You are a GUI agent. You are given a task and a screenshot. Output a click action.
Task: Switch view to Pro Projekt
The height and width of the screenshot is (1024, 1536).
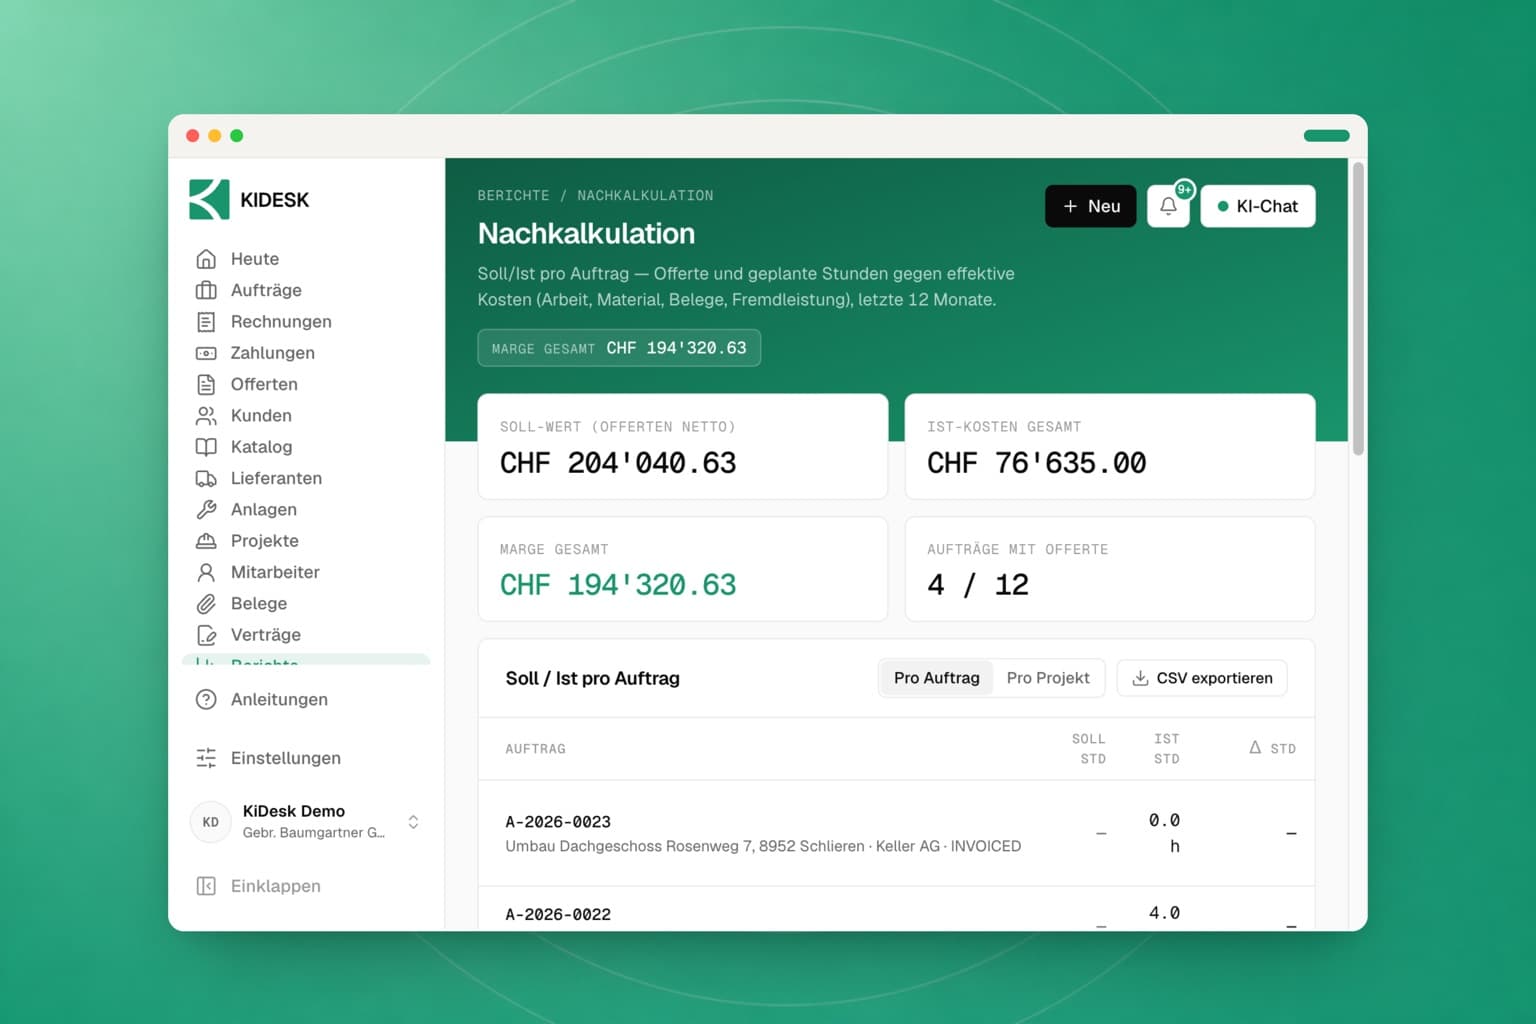(x=1048, y=678)
